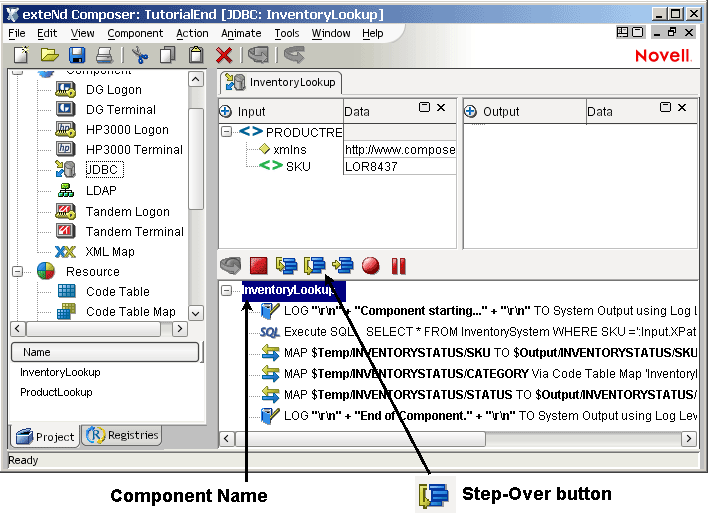The width and height of the screenshot is (708, 518).
Task: Click the Redo arrow in main toolbar
Action: tap(294, 55)
